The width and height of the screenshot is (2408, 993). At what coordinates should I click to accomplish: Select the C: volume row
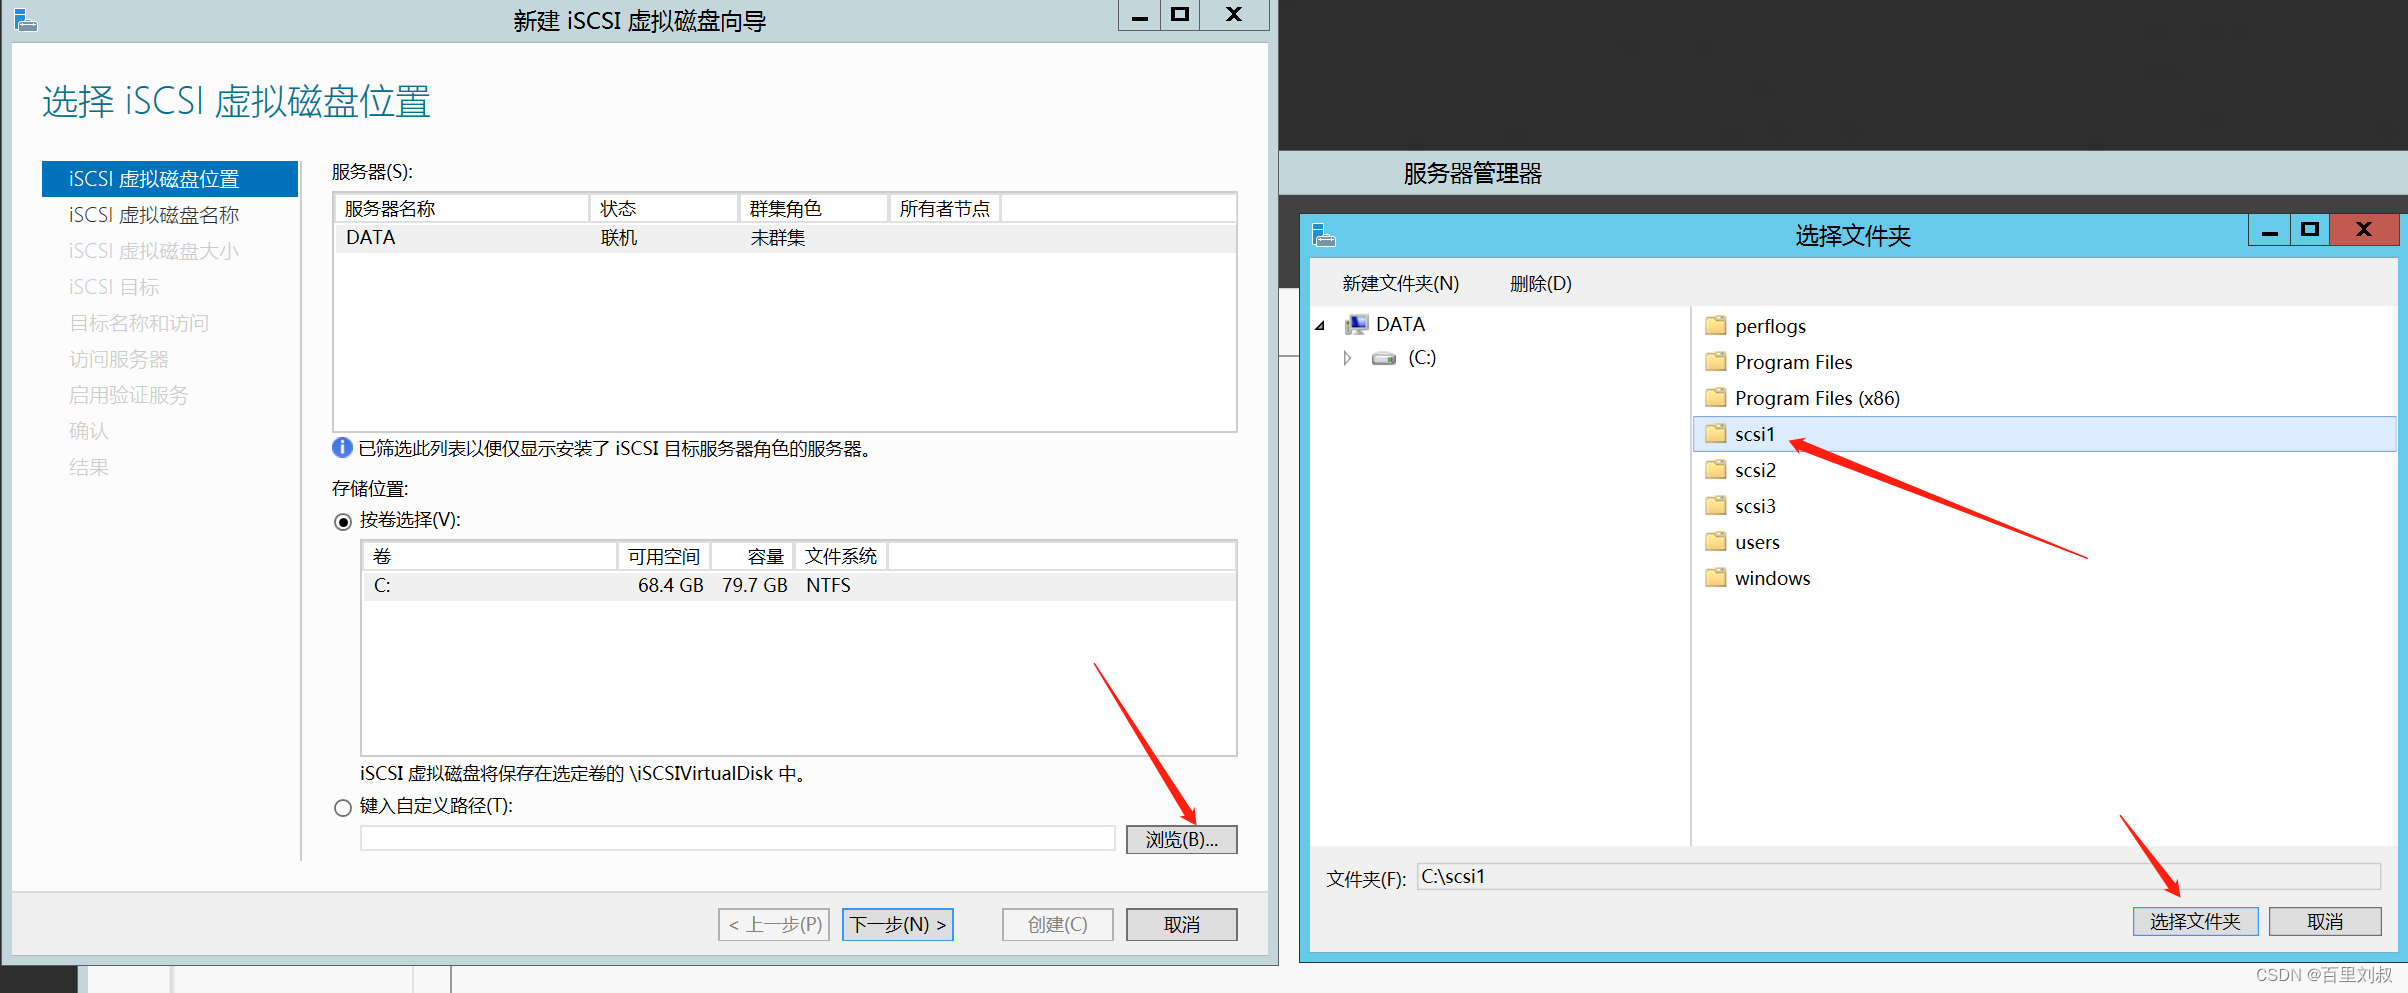click(x=799, y=586)
